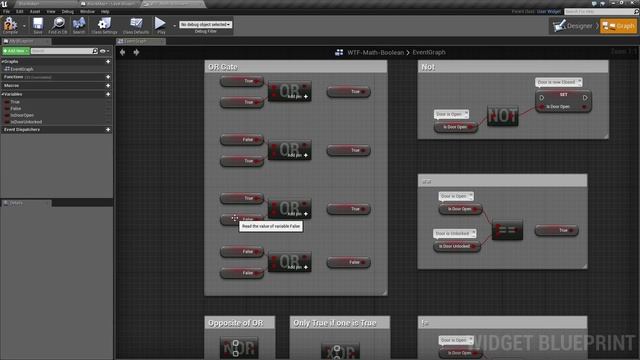Collapse the Variables section
The width and height of the screenshot is (640, 360).
pyautogui.click(x=3, y=94)
